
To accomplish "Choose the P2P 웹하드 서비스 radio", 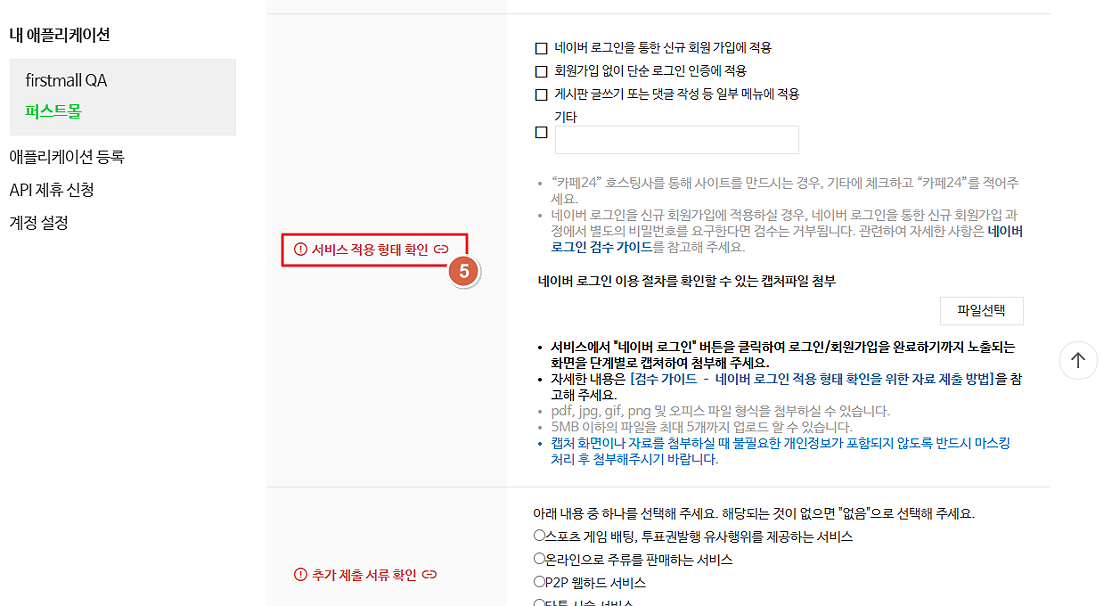I will coord(539,581).
